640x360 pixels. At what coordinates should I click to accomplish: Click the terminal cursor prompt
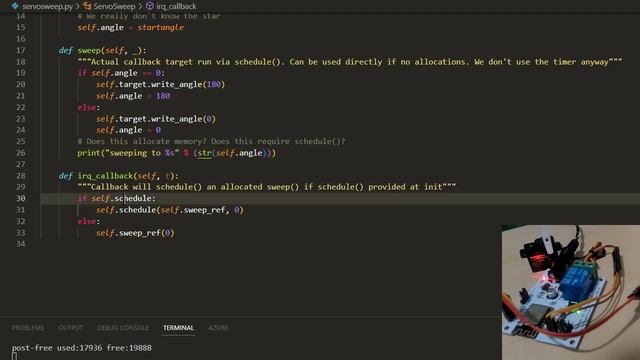pos(14,356)
